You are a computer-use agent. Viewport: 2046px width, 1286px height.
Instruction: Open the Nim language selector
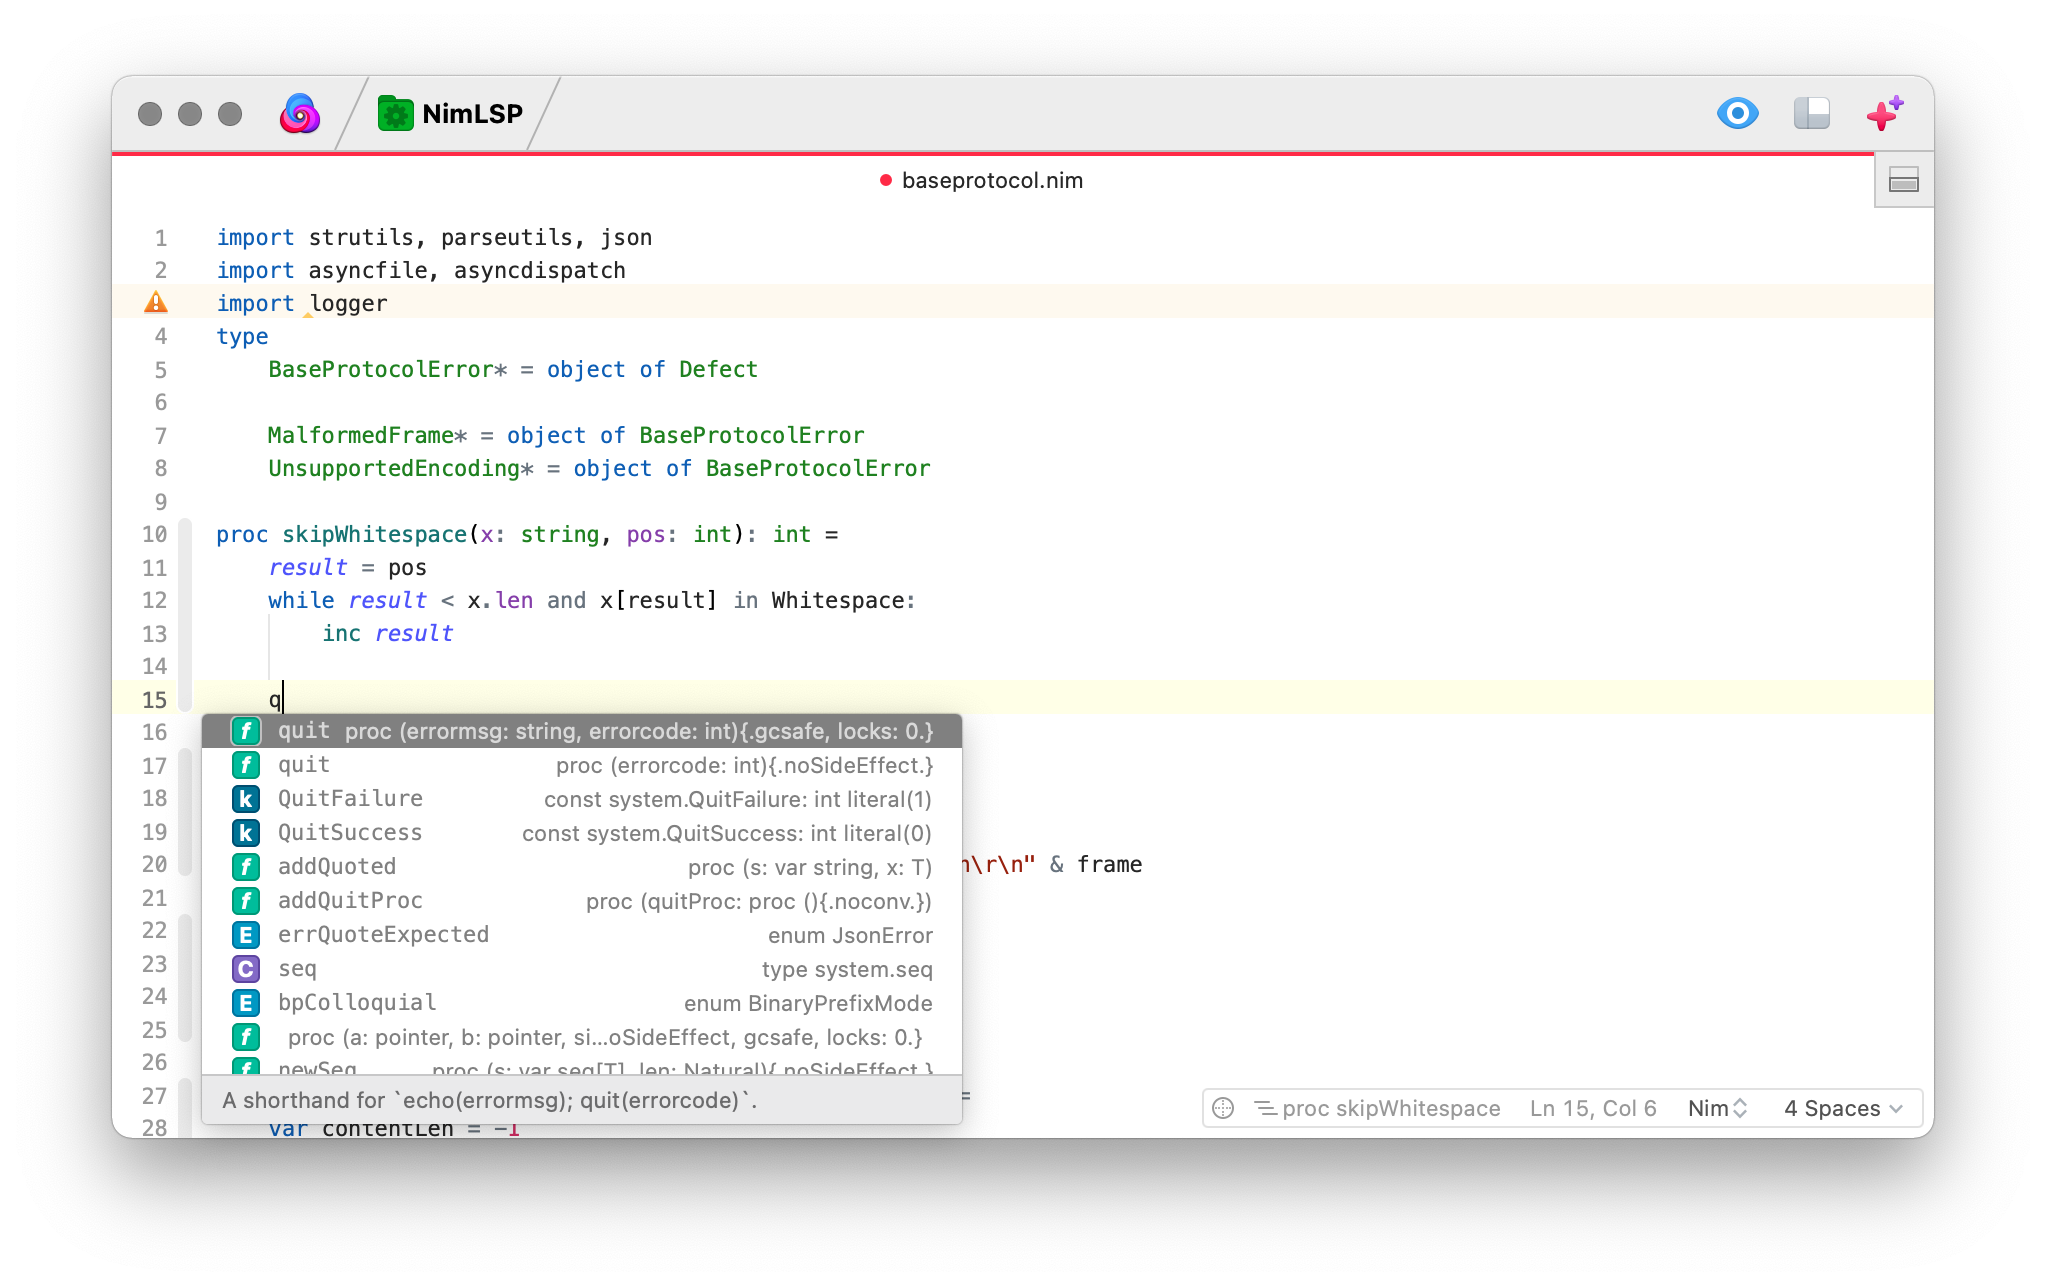[1717, 1108]
